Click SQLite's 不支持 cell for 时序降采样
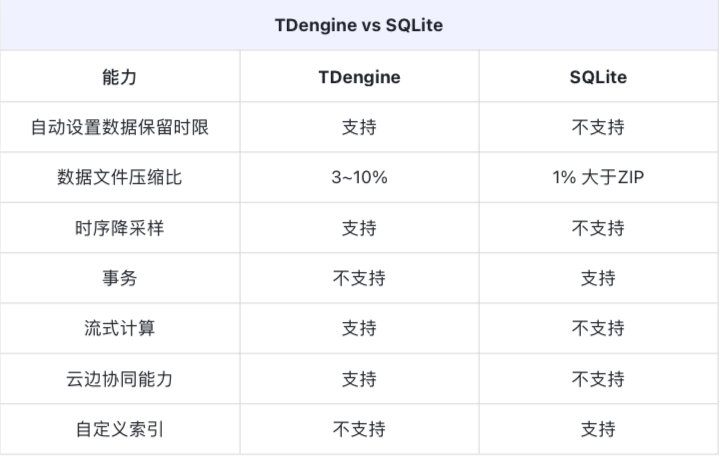Image resolution: width=720 pixels, height=457 pixels. 598,228
